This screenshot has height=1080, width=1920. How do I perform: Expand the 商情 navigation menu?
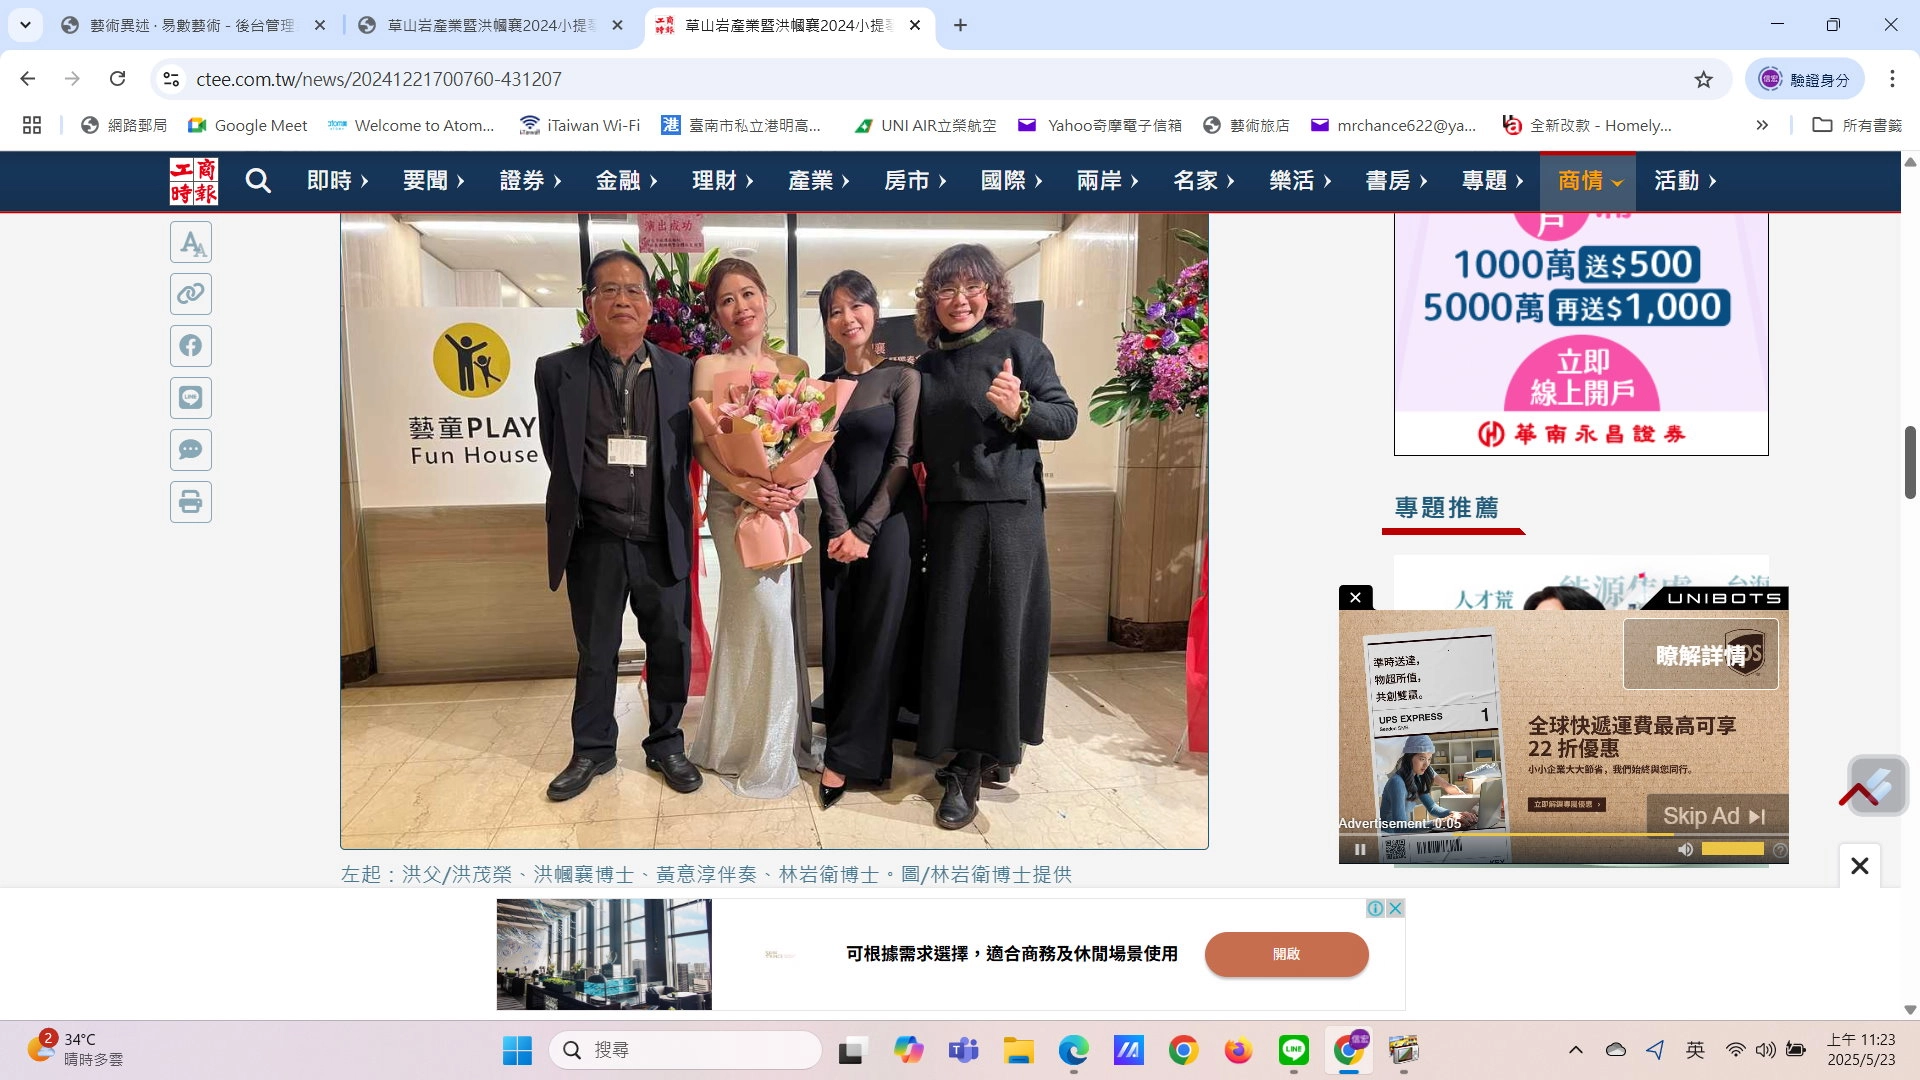tap(1589, 181)
